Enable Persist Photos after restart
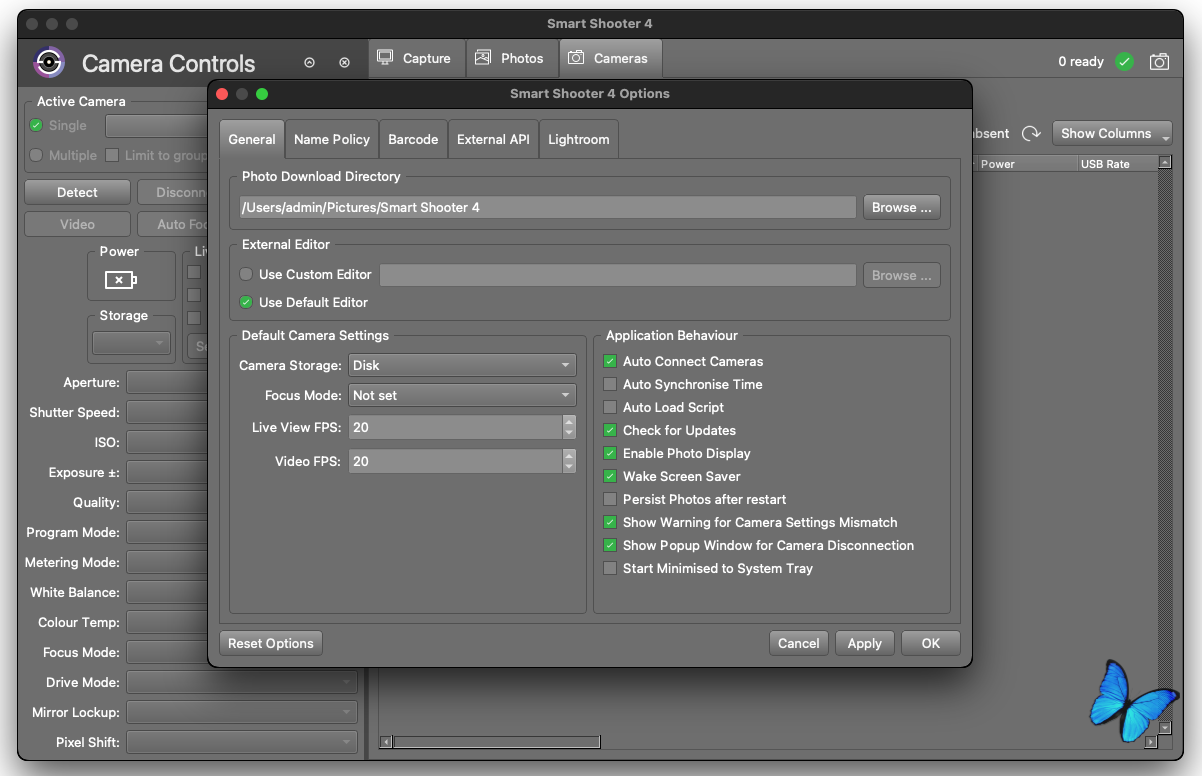This screenshot has width=1202, height=776. 610,499
